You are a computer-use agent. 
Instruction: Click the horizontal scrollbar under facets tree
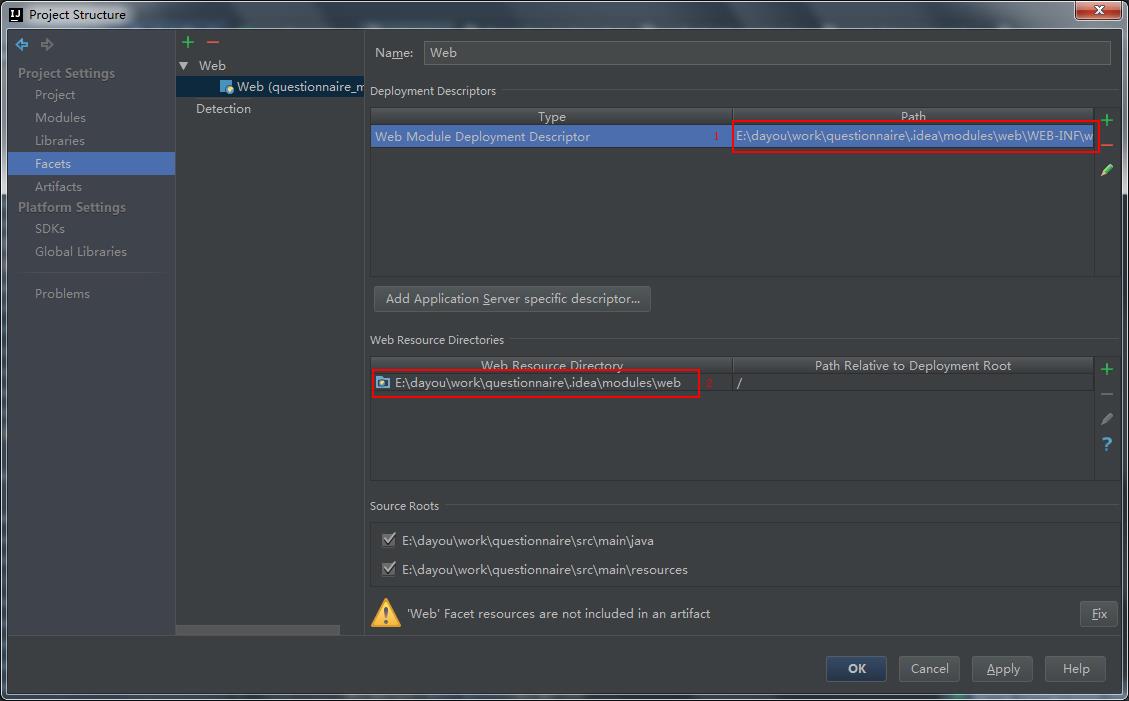[258, 630]
